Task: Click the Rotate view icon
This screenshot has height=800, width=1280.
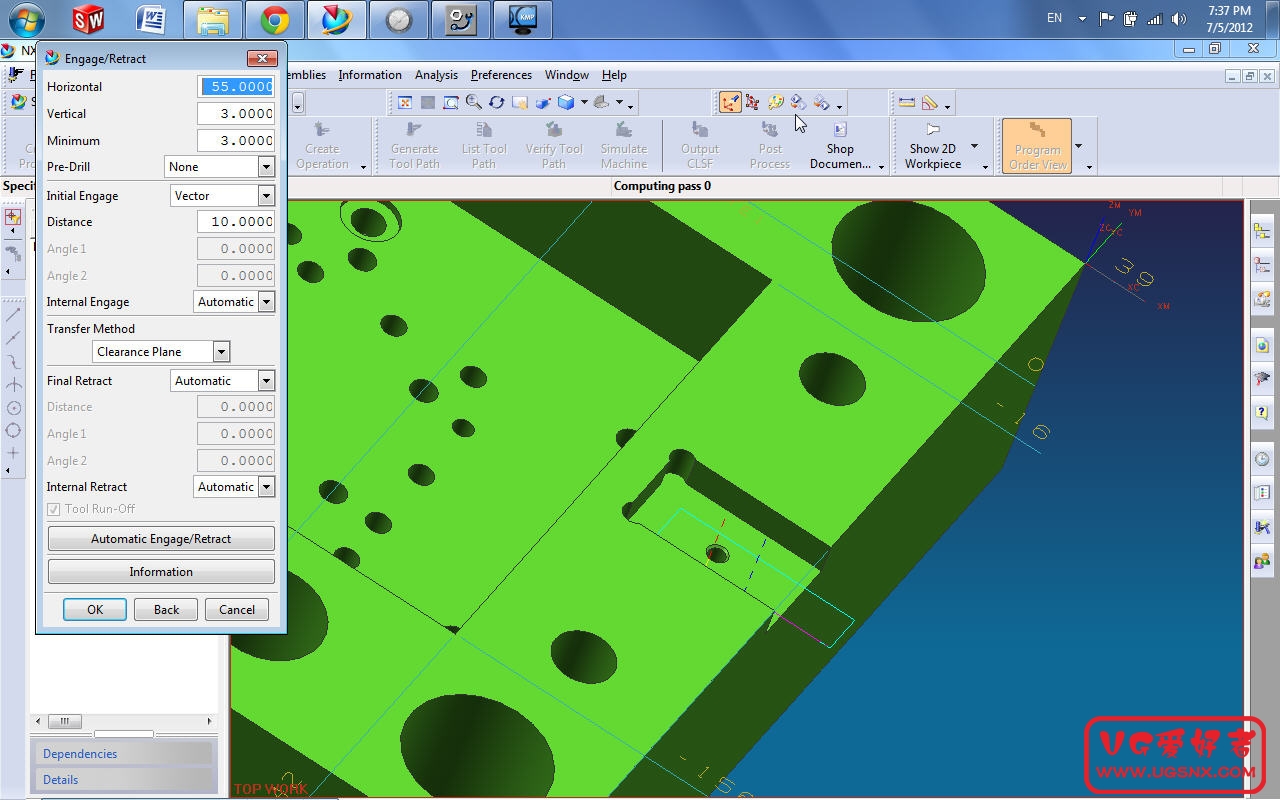Action: click(x=497, y=102)
